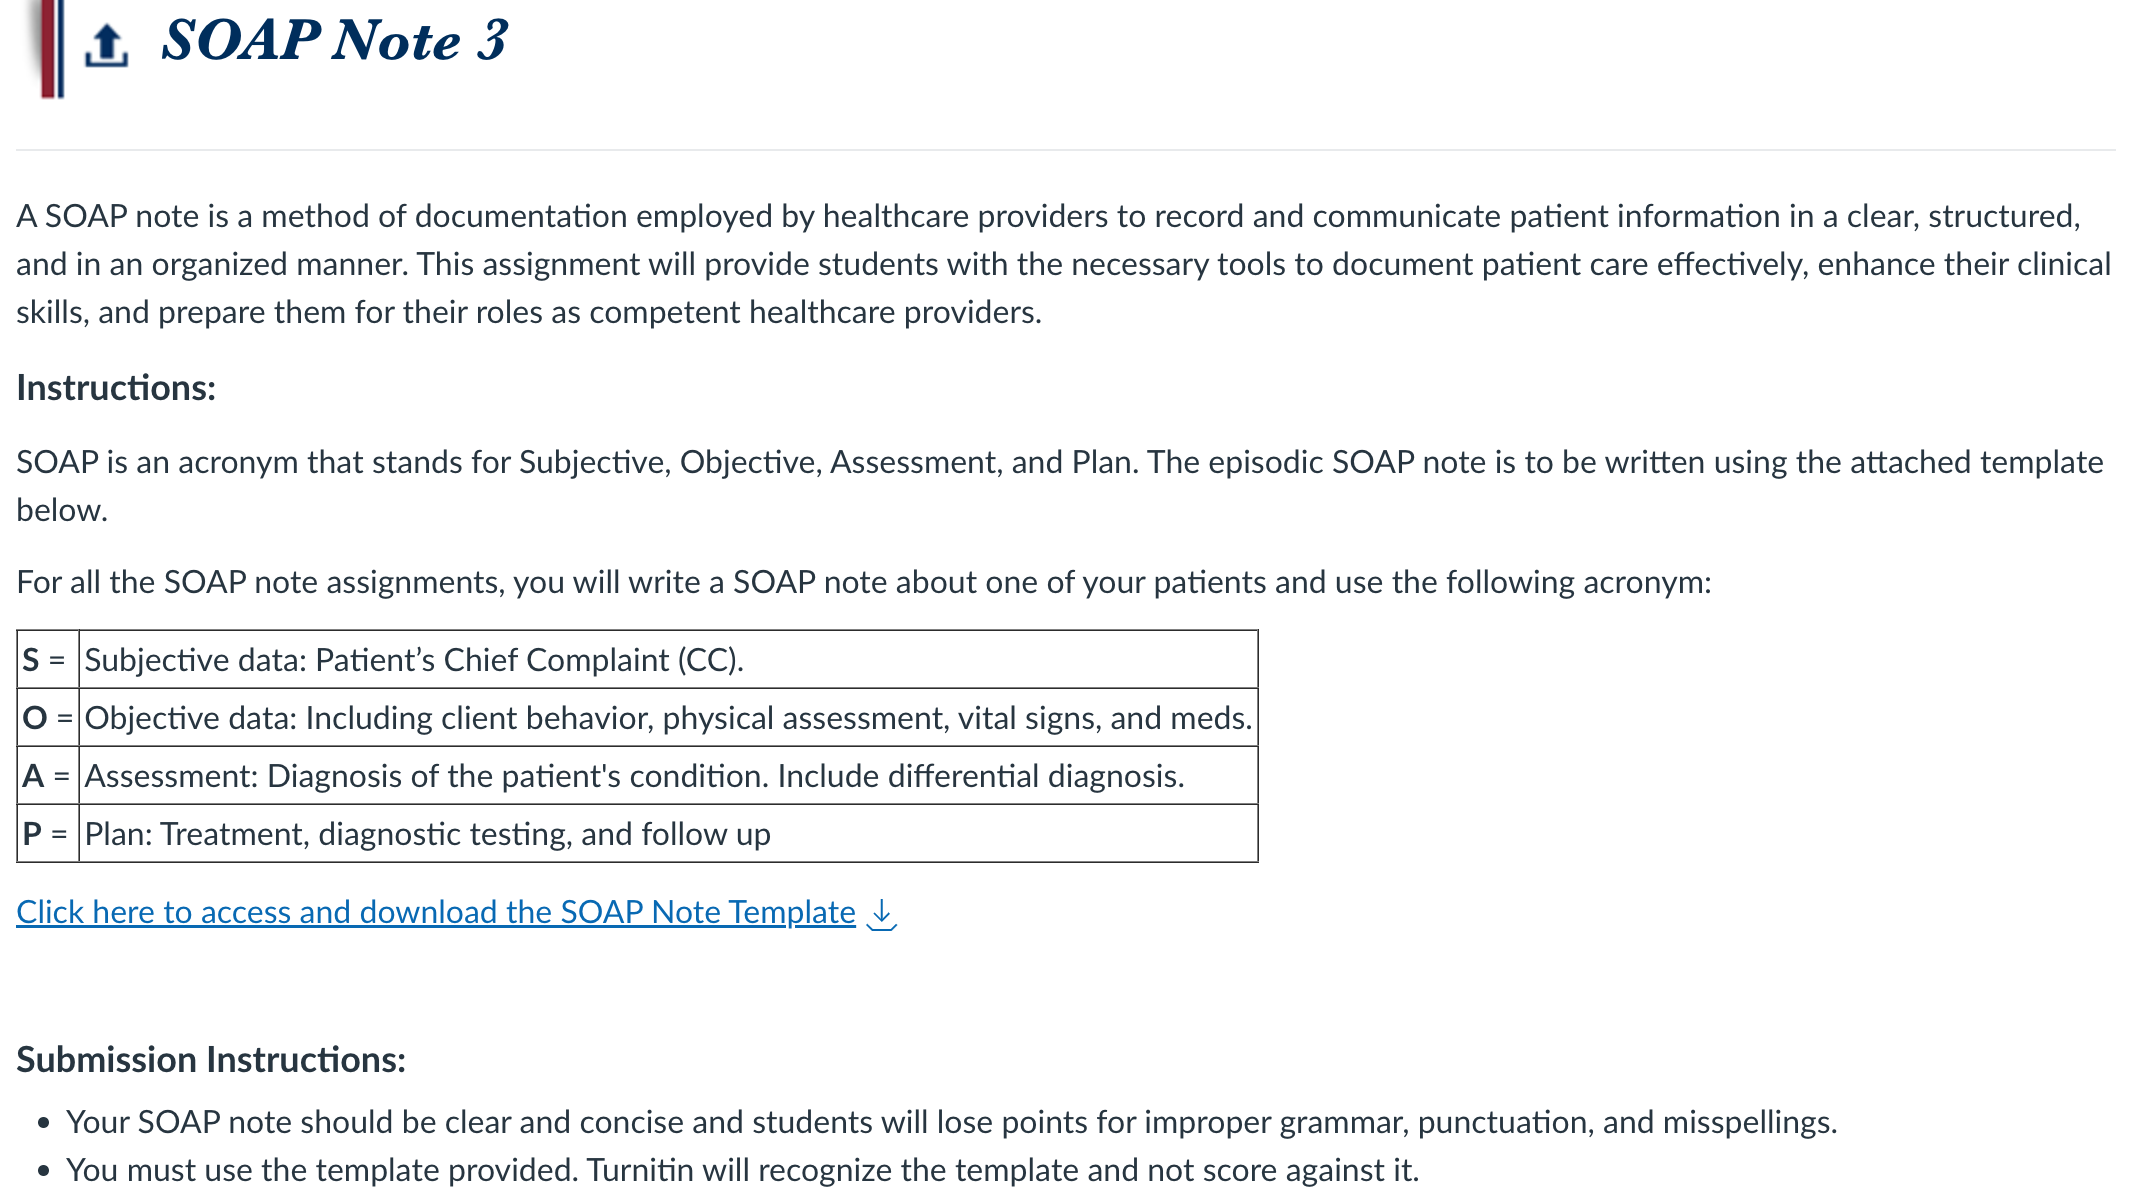Viewport: 2146px width, 1202px height.
Task: Click the bullet about grammar and punctuation
Action: (951, 1122)
